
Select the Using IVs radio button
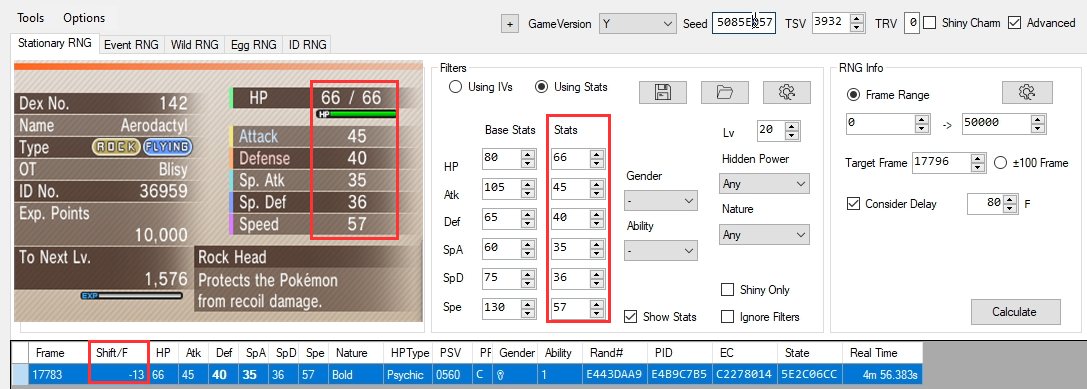pos(456,87)
